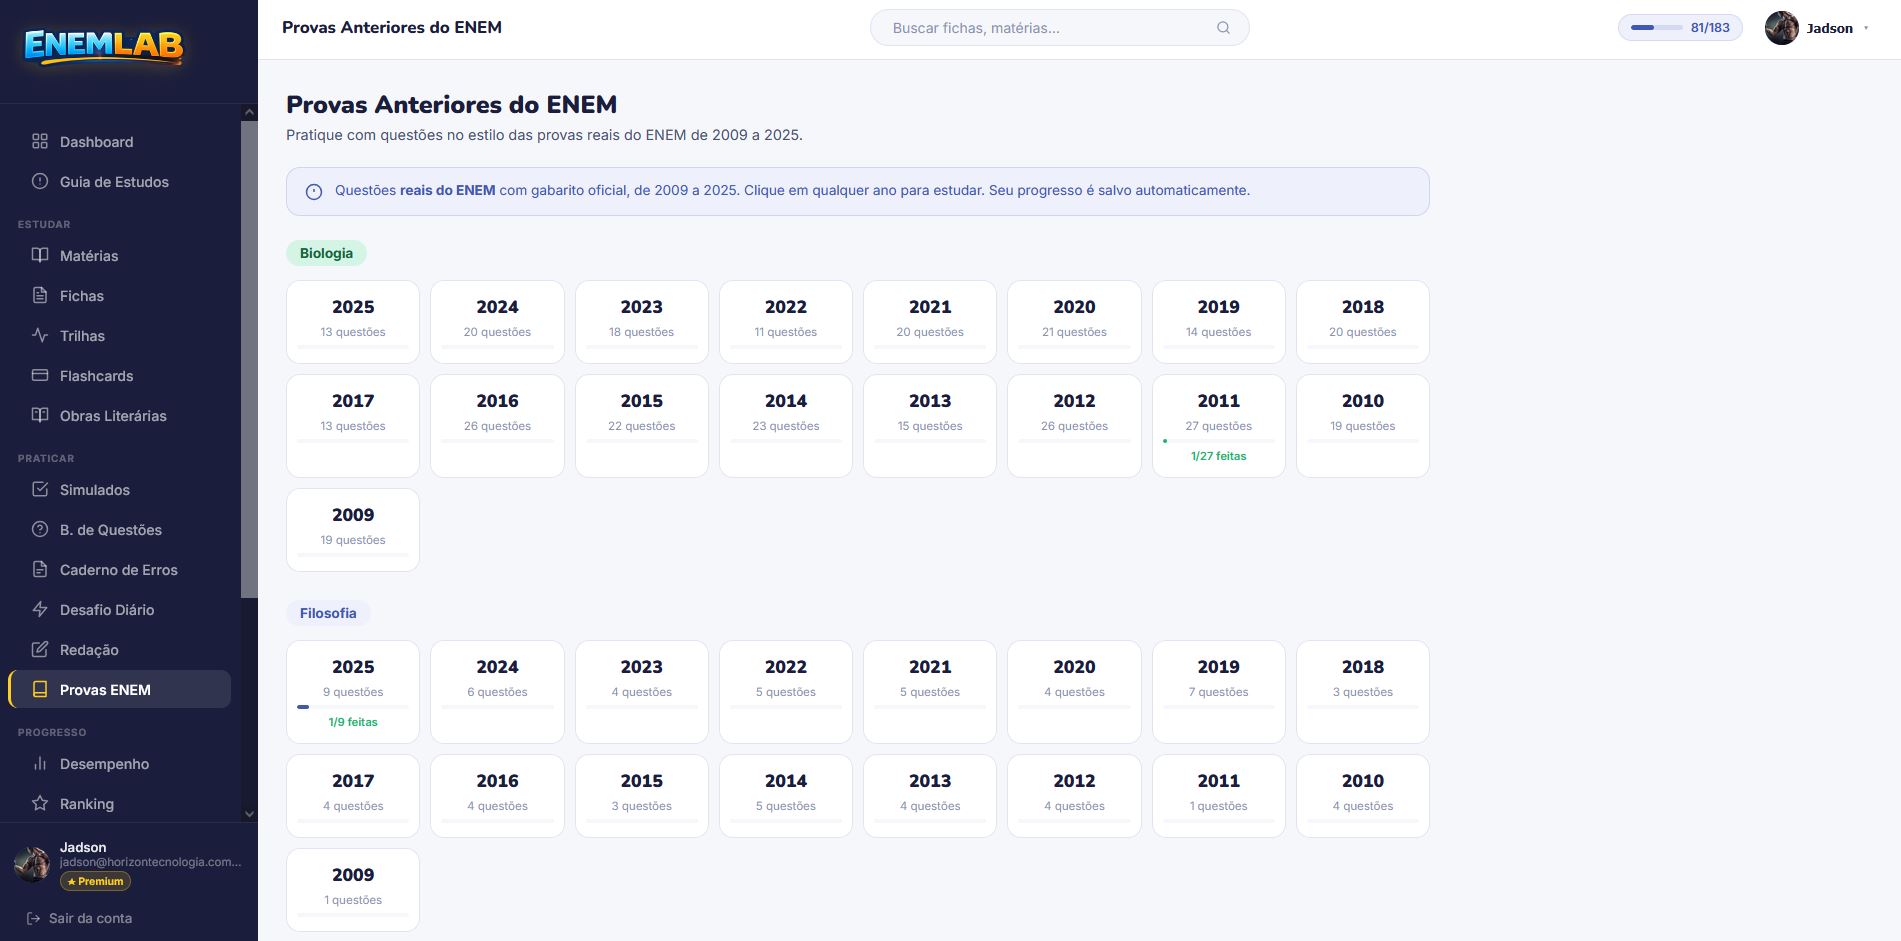Click the Filosofia subject tag
1901x941 pixels.
click(x=328, y=613)
